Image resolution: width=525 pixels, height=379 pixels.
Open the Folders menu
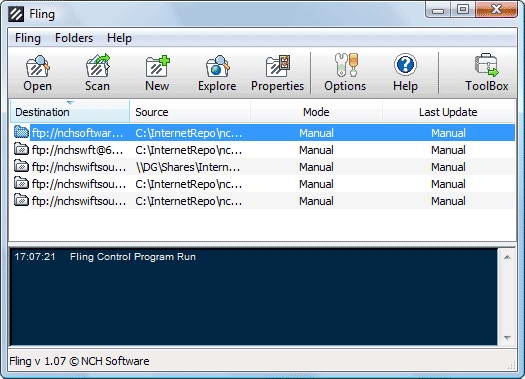pyautogui.click(x=74, y=38)
